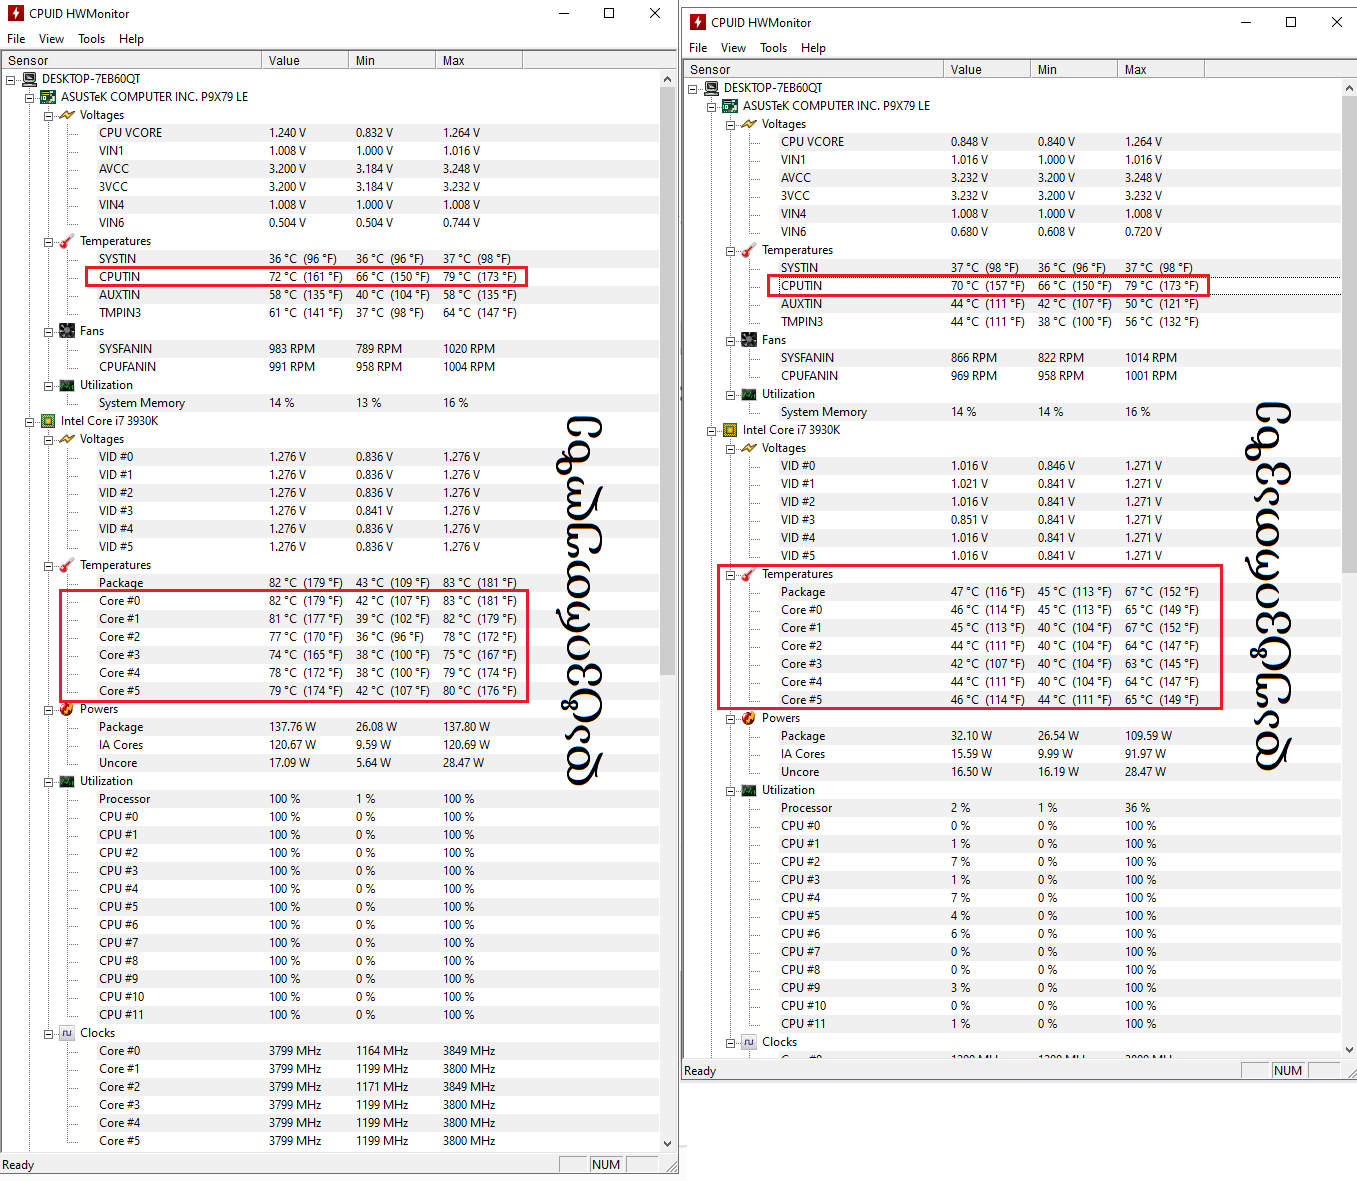Collapse the Intel Core i7 3930K node in left window
Screen dimensions: 1357x1181
[x=30, y=421]
